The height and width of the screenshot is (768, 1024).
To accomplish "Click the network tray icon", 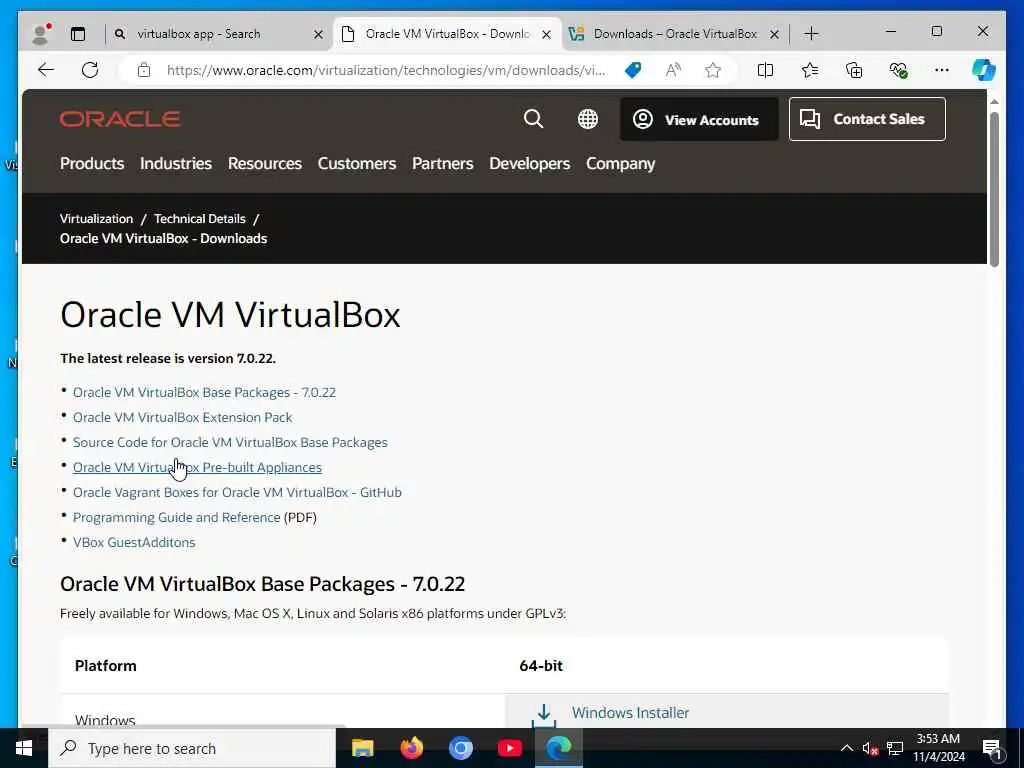I will click(x=895, y=748).
